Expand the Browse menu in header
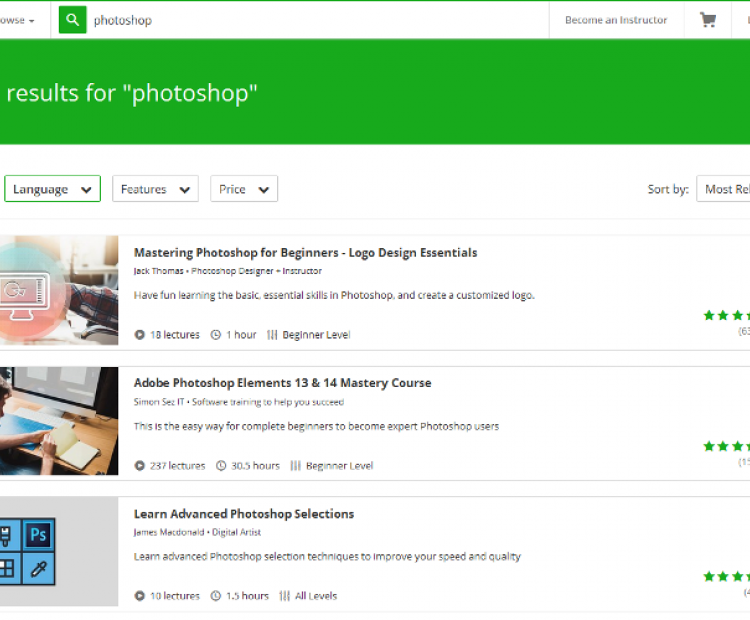Image resolution: width=750 pixels, height=620 pixels. (x=17, y=20)
